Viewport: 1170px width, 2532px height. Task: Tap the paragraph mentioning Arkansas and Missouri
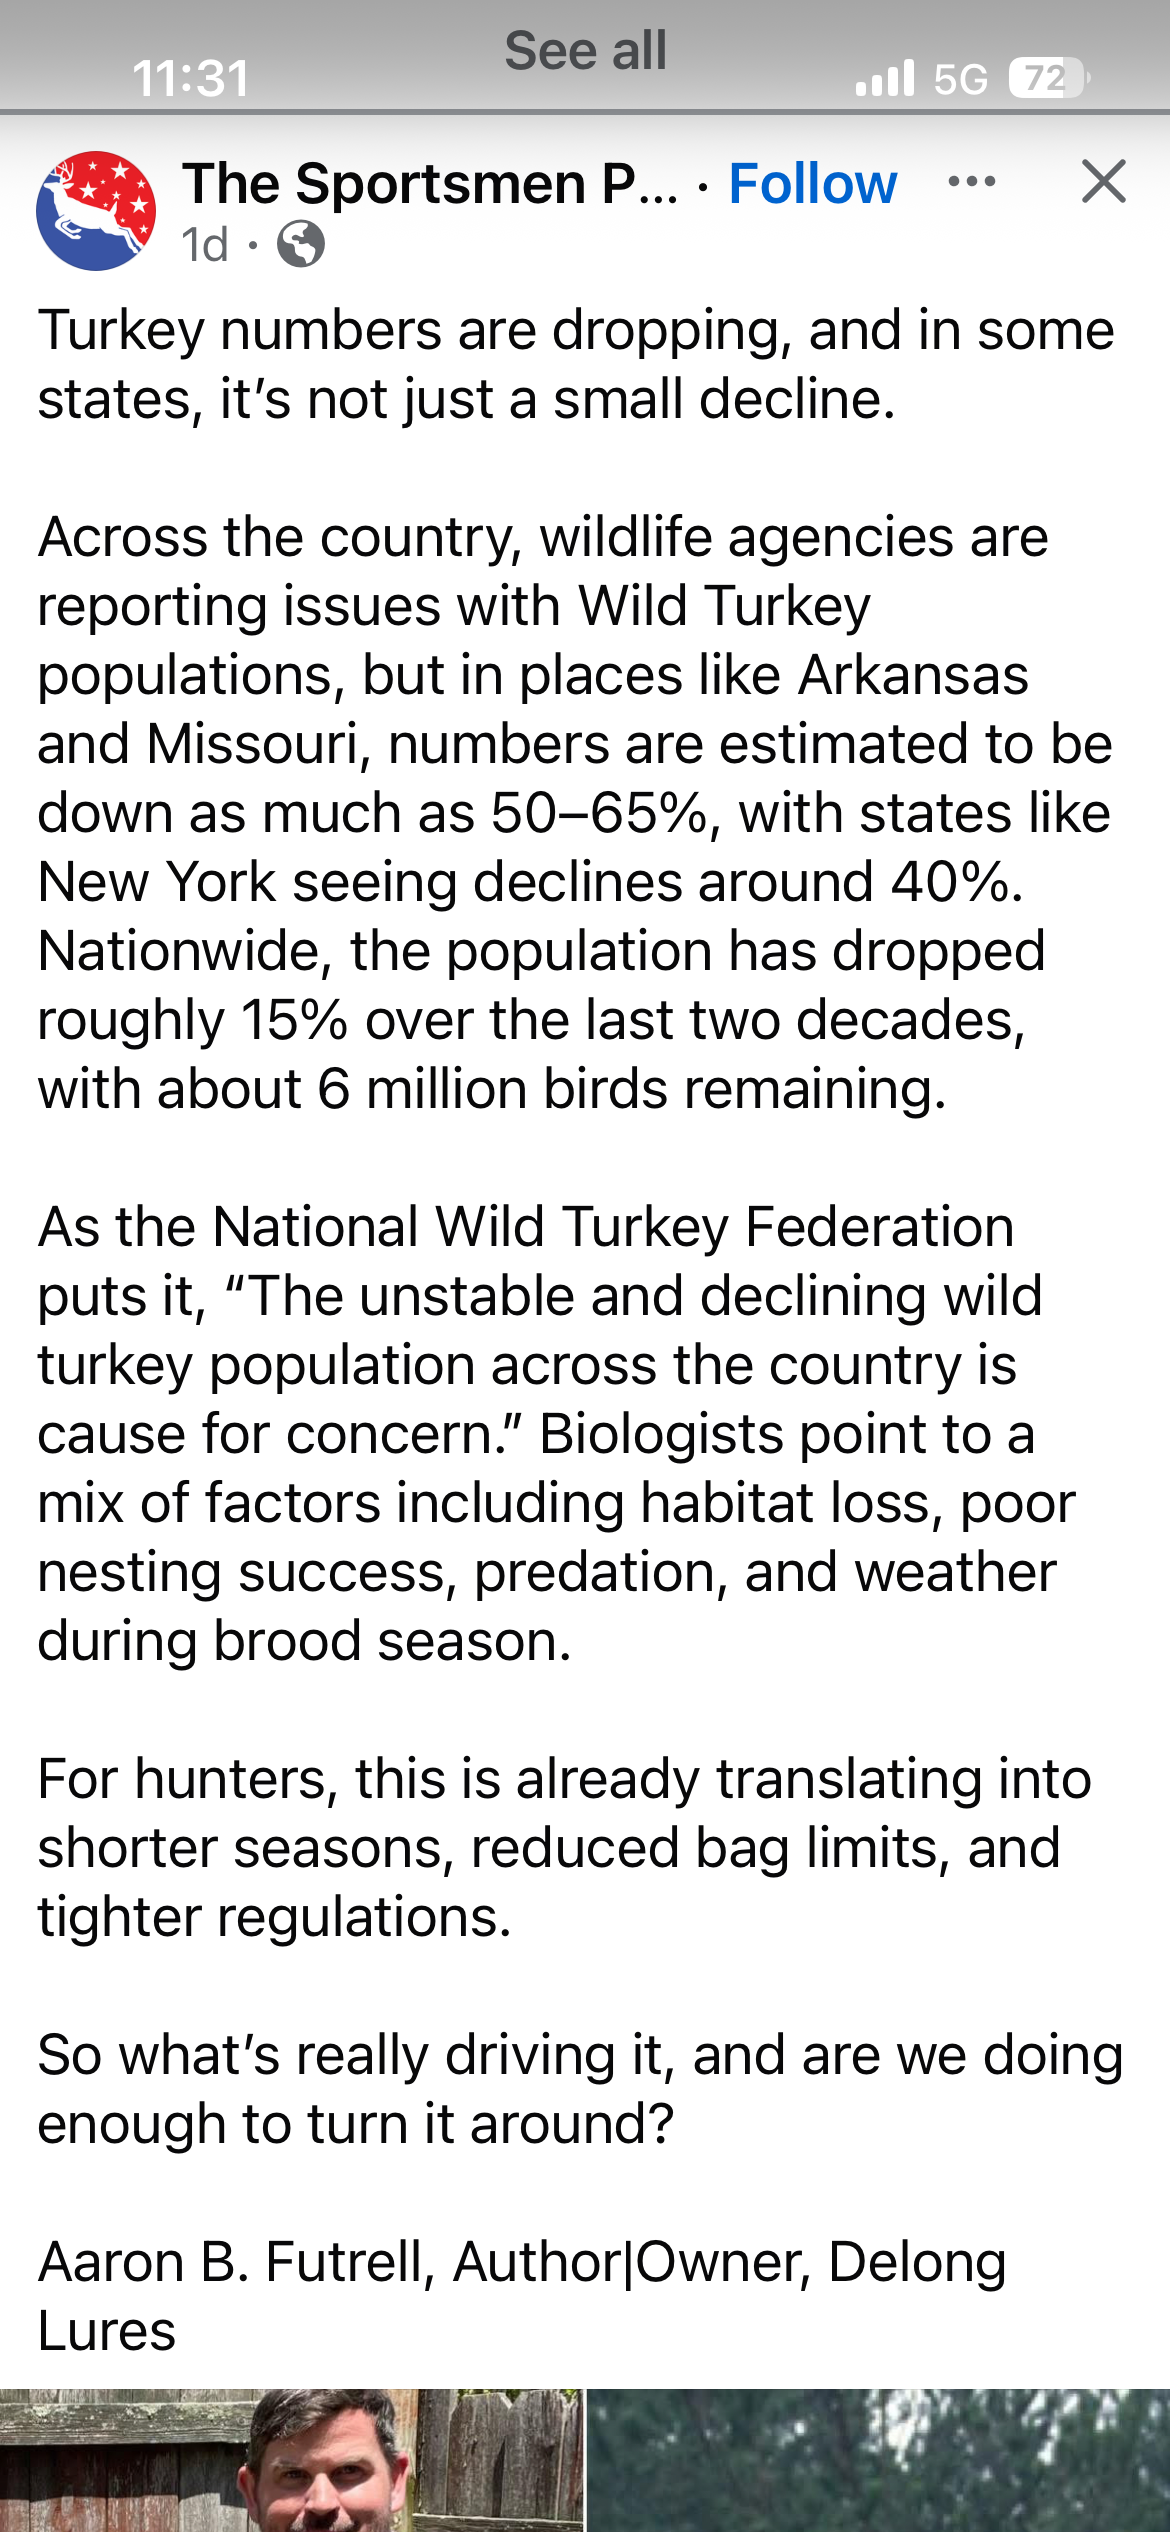coord(576,813)
